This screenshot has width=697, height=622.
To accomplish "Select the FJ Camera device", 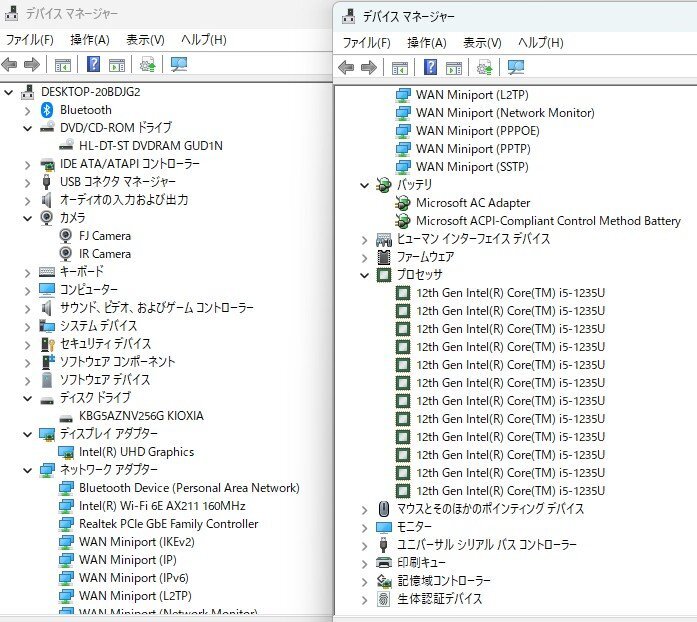I will point(105,236).
